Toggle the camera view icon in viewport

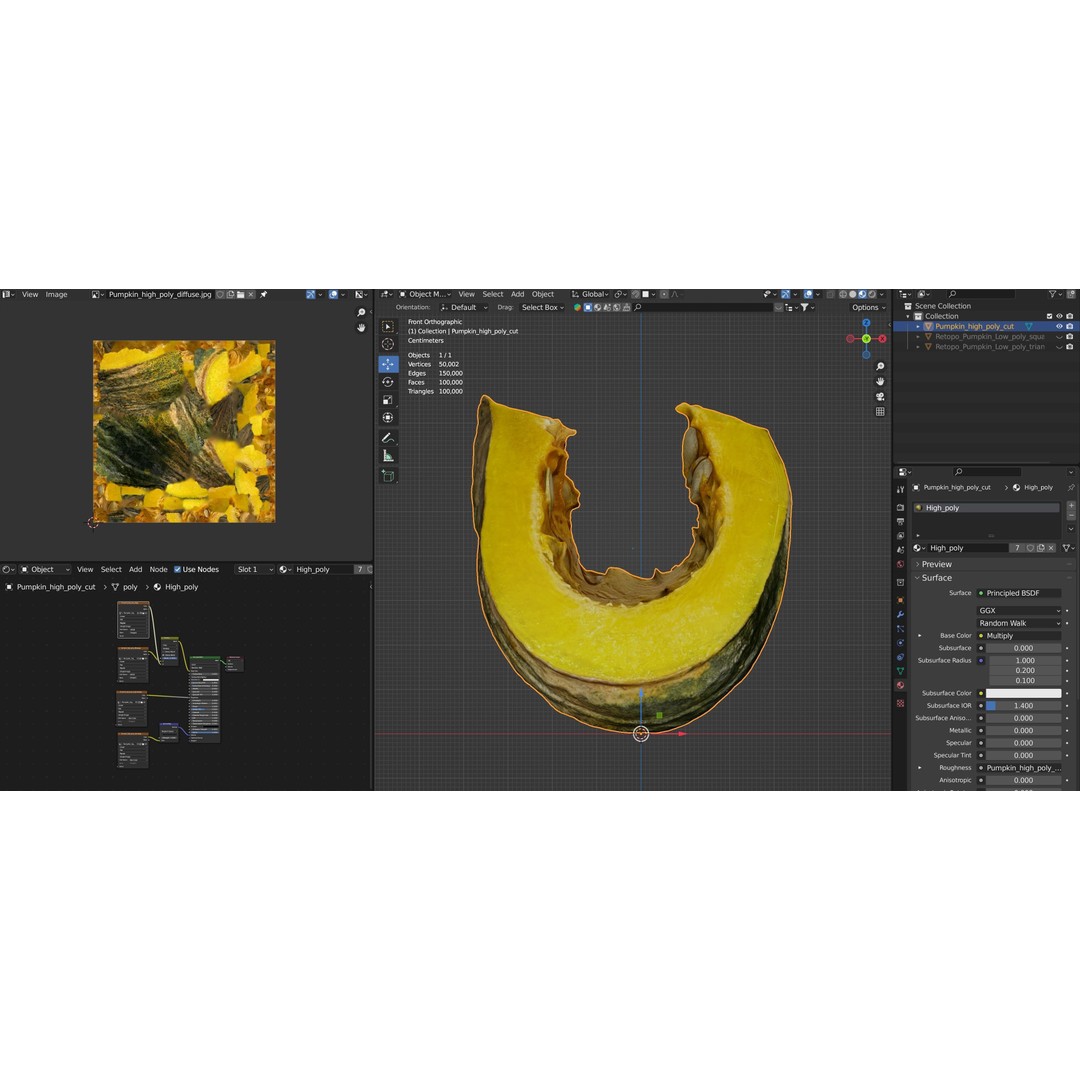pyautogui.click(x=880, y=397)
